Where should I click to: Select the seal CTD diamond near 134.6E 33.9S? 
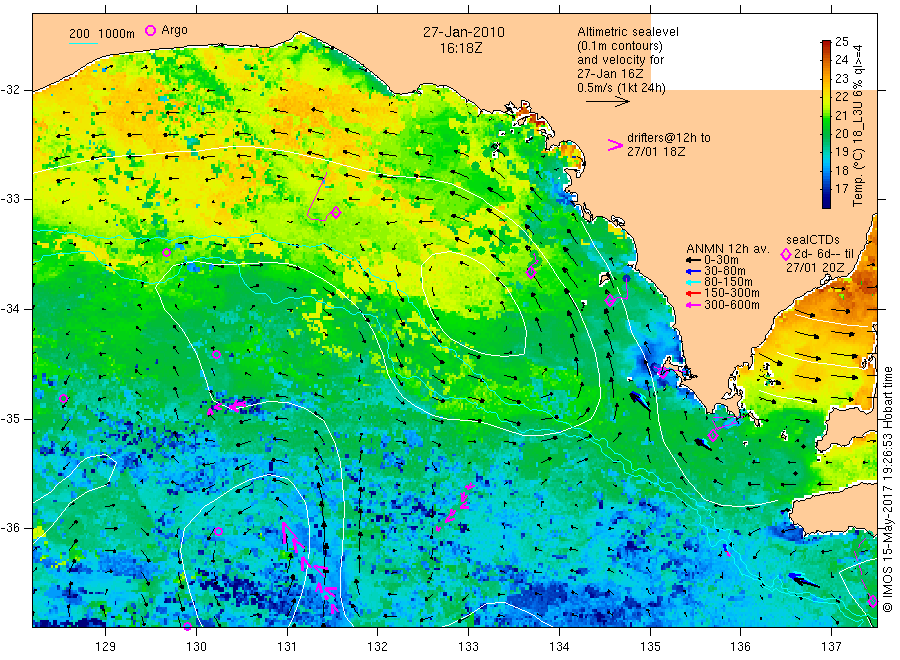610,301
